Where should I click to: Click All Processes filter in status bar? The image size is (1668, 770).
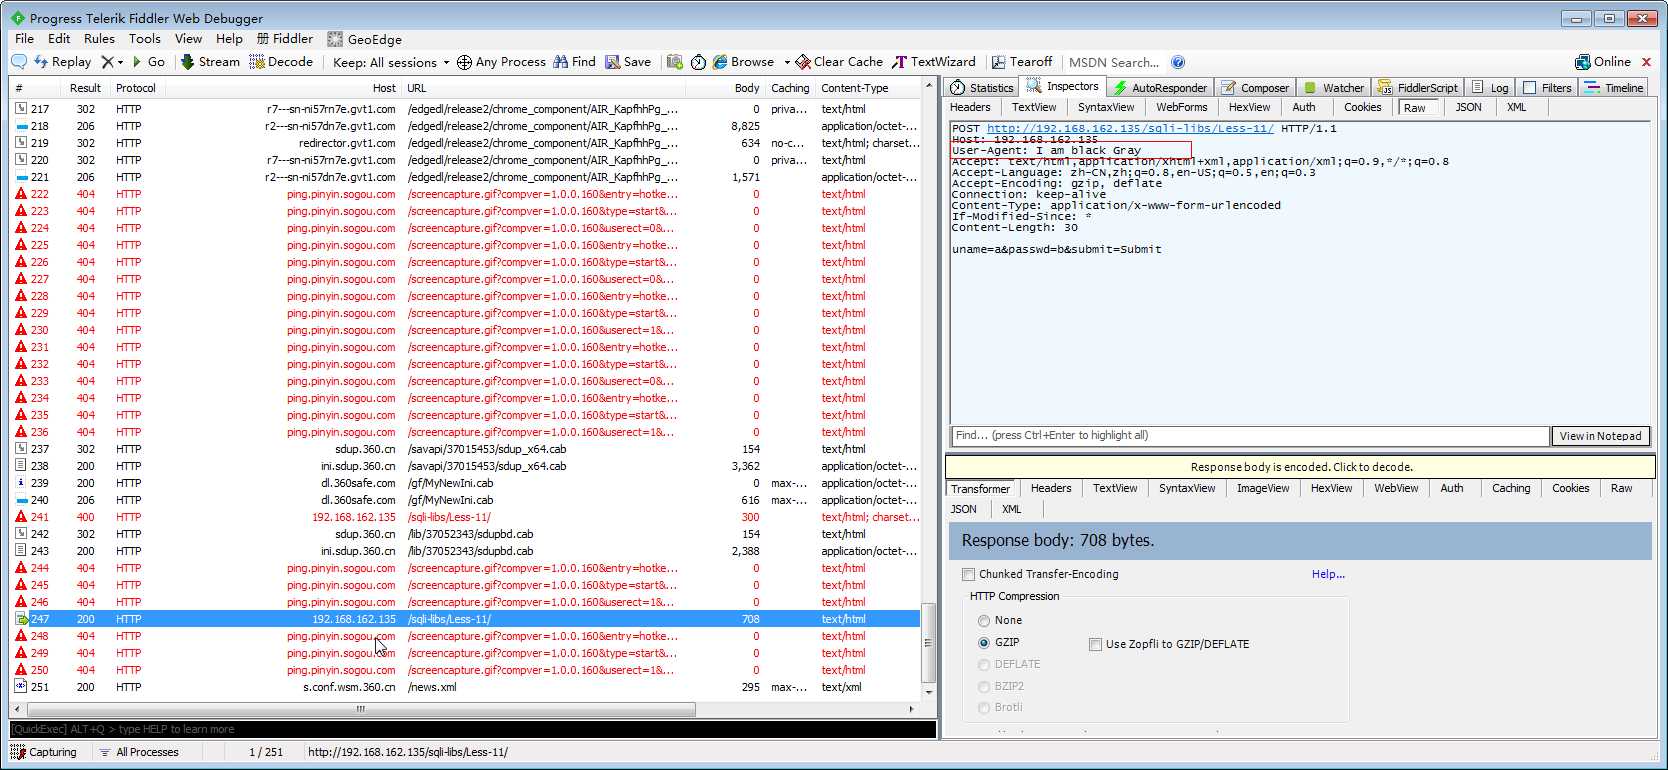click(139, 752)
